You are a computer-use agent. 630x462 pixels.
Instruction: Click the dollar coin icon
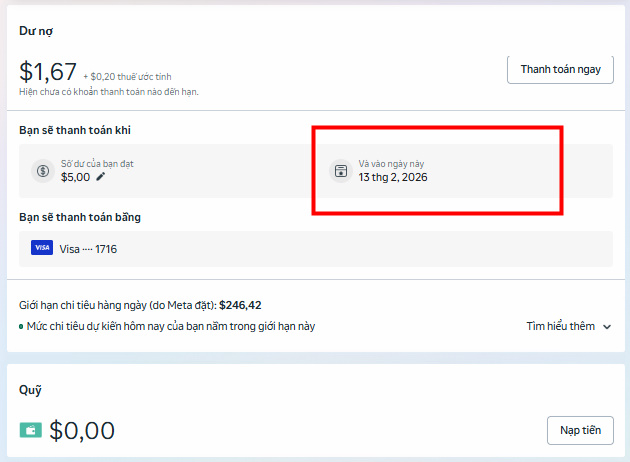click(42, 170)
